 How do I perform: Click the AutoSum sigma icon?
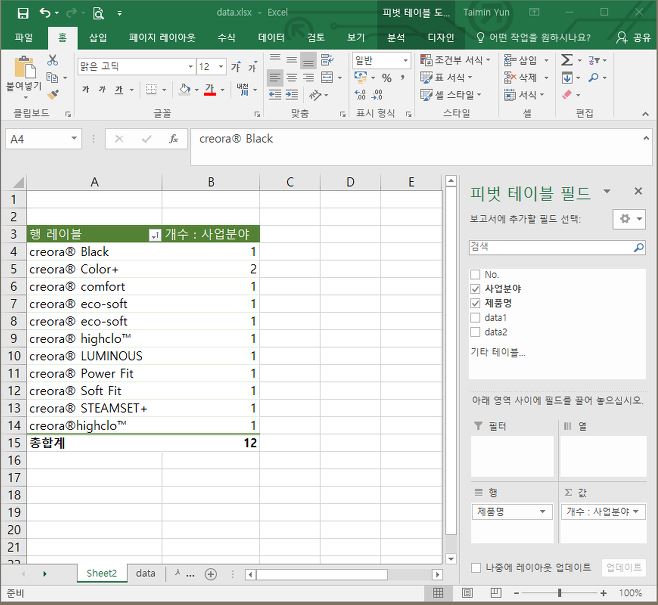tap(567, 60)
